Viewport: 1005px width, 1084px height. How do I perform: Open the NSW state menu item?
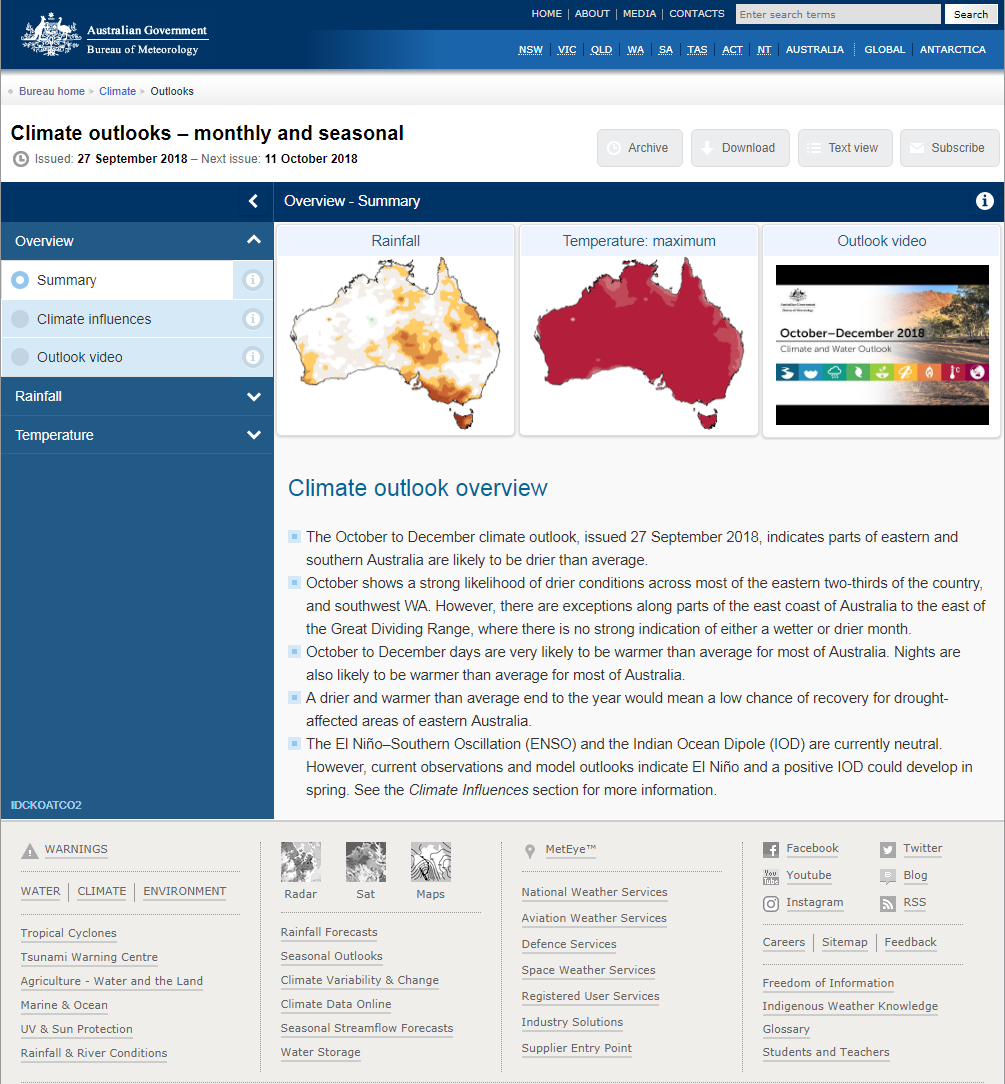(530, 50)
